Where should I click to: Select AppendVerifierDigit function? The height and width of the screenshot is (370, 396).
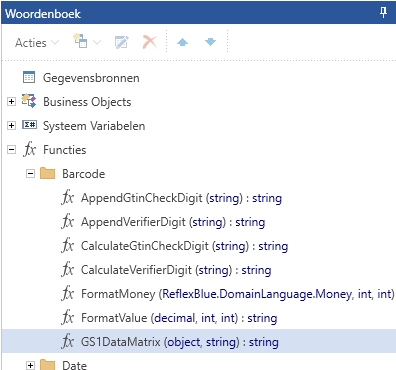[173, 222]
